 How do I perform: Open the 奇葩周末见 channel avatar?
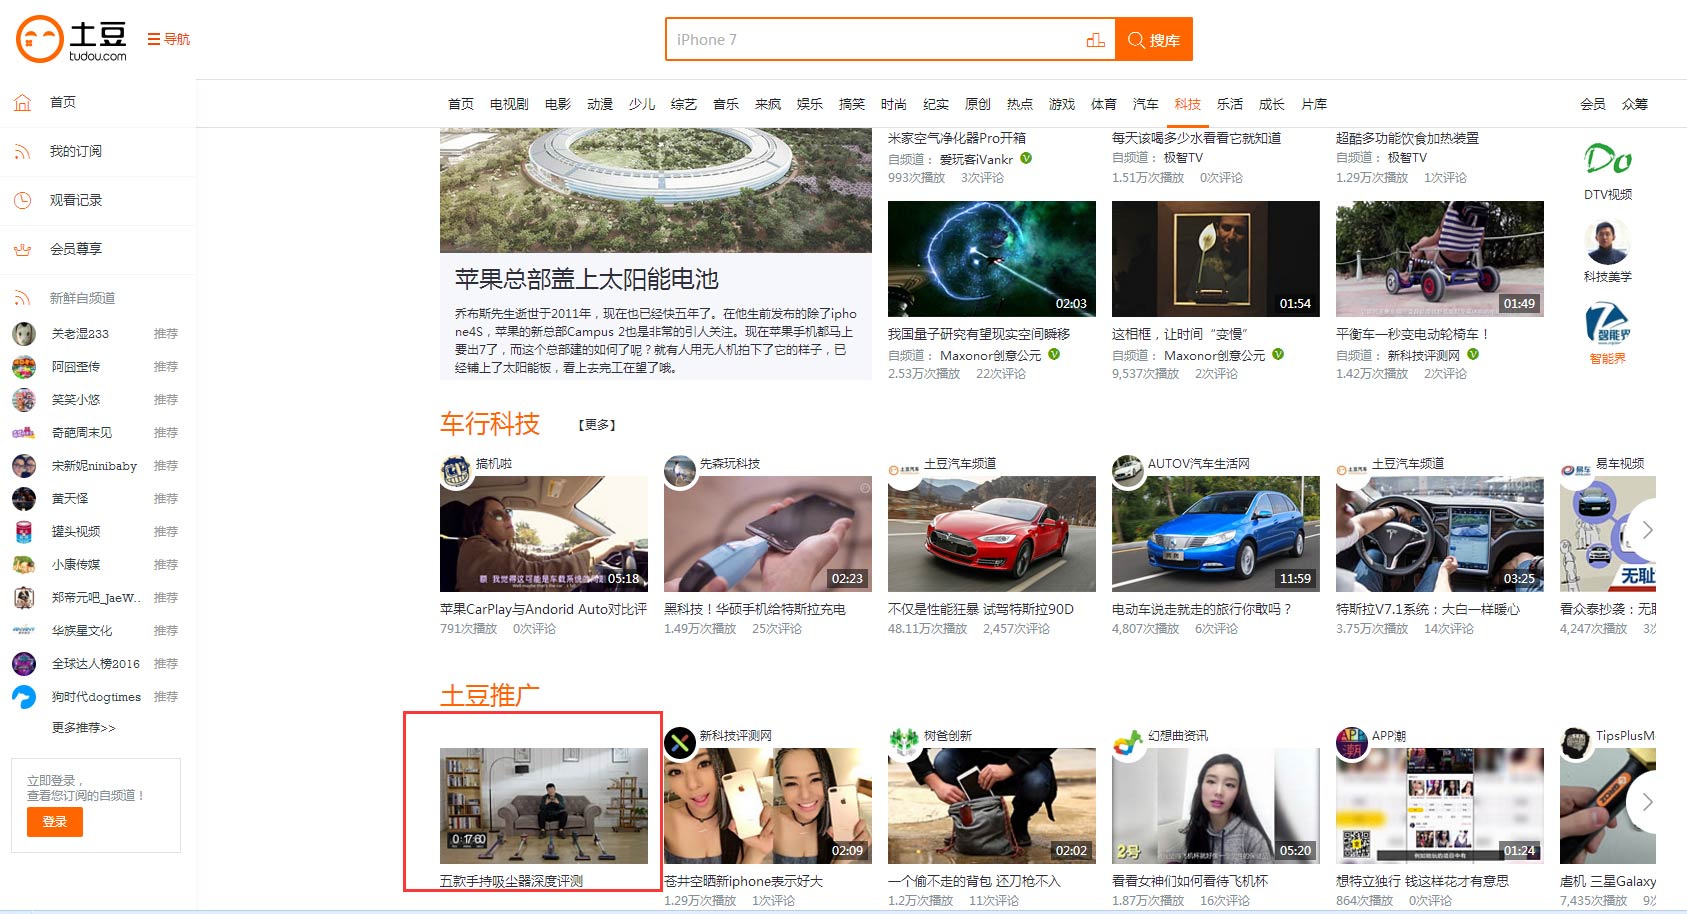pyautogui.click(x=24, y=433)
